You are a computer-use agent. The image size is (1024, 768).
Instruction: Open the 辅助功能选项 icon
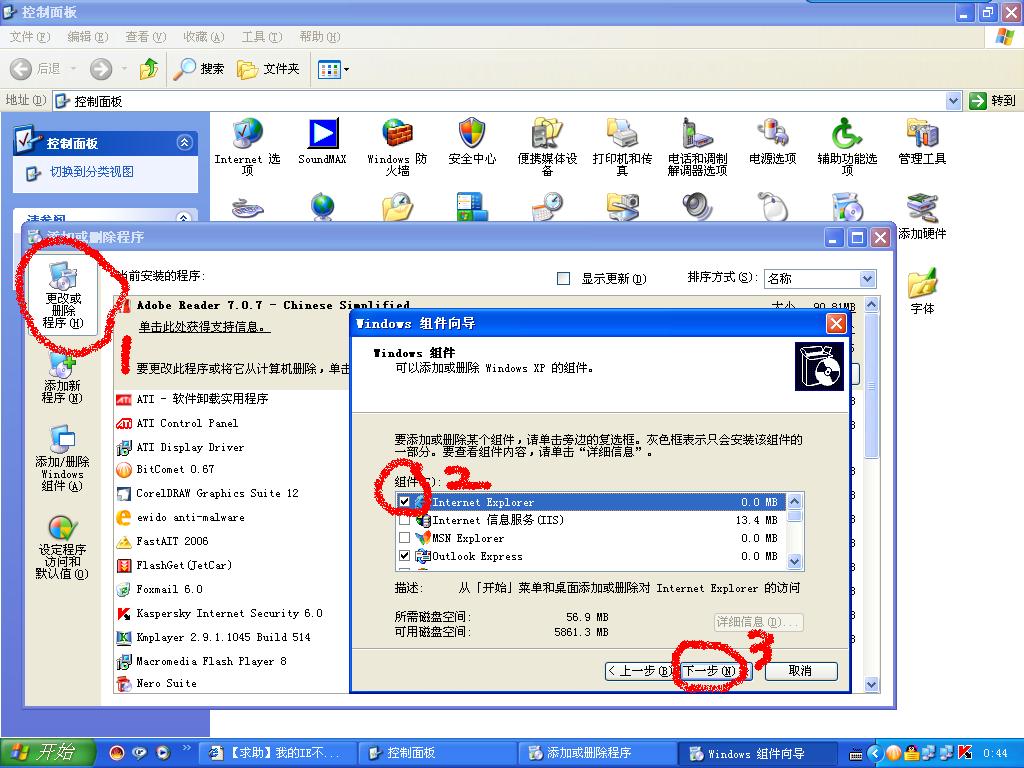tap(847, 146)
